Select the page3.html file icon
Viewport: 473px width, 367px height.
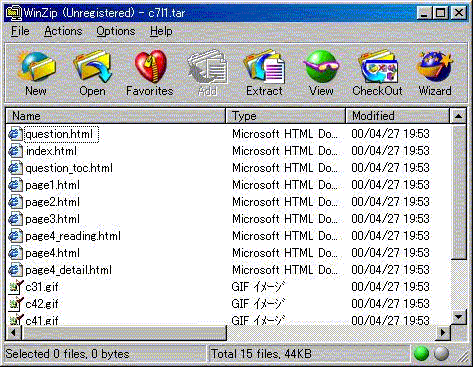(15, 219)
